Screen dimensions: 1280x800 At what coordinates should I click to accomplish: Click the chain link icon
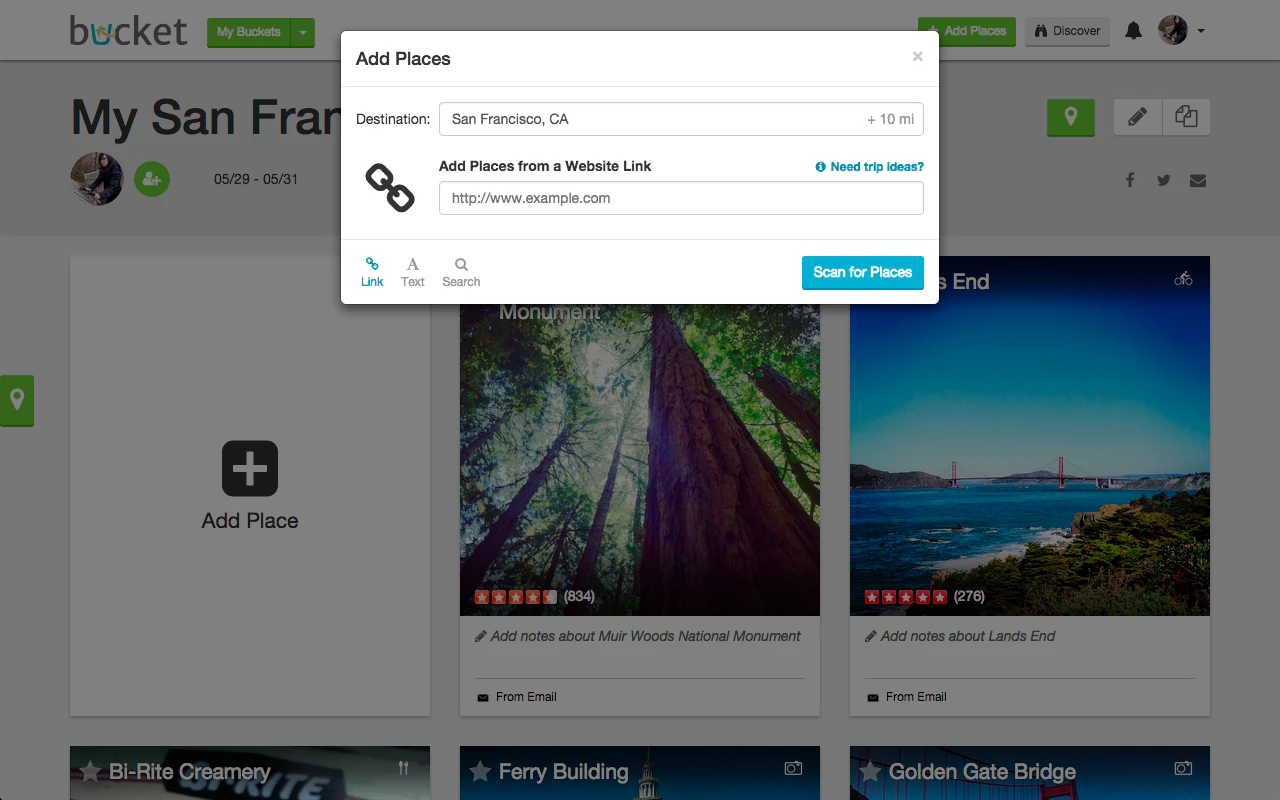pos(390,188)
